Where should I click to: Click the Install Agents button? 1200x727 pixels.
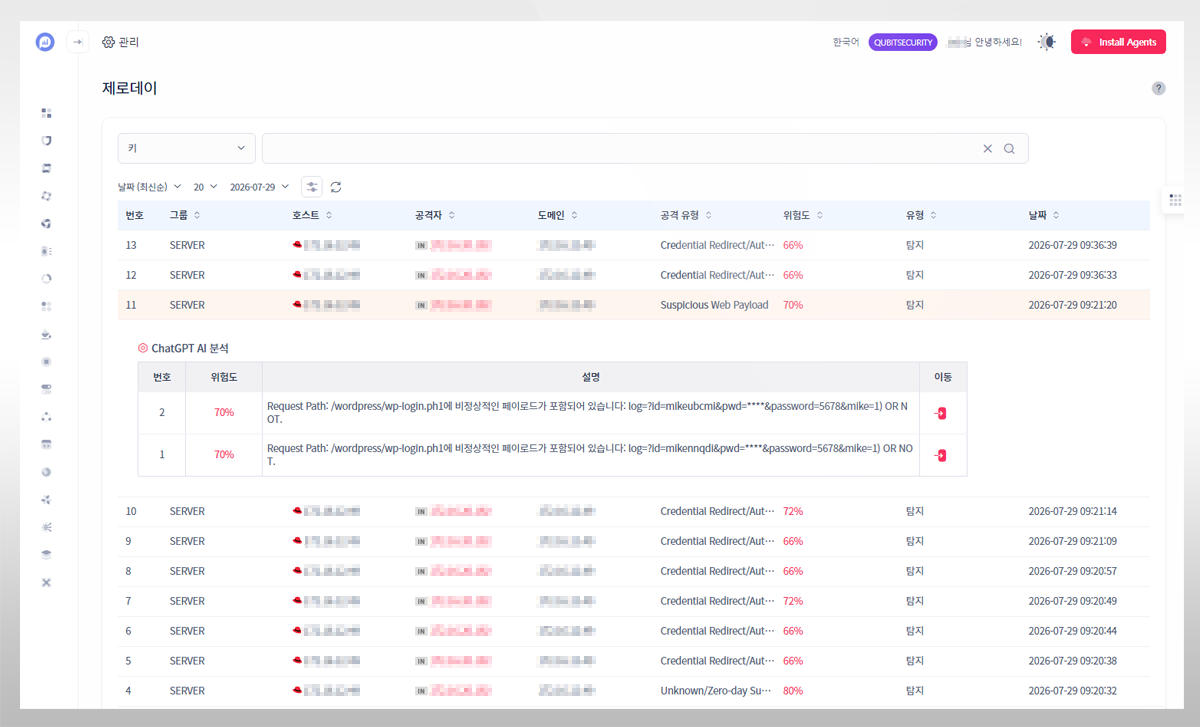click(1118, 42)
